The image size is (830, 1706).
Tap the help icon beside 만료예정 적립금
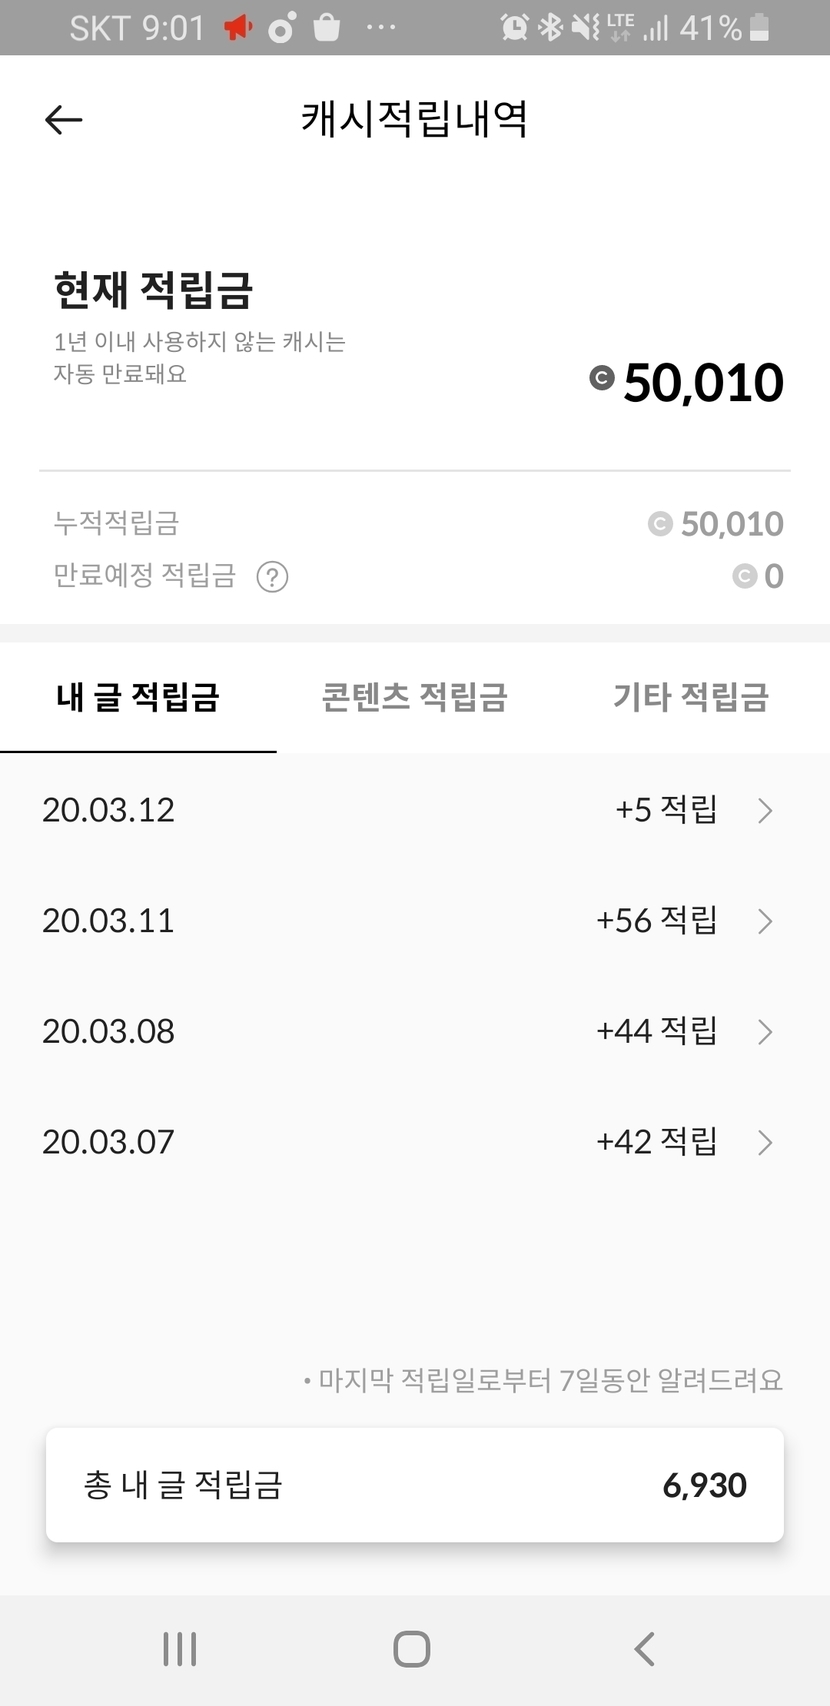272,577
